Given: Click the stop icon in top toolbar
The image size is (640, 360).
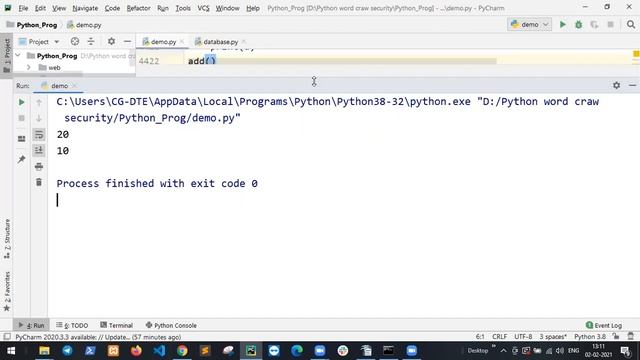Looking at the screenshot, I should (610, 24).
